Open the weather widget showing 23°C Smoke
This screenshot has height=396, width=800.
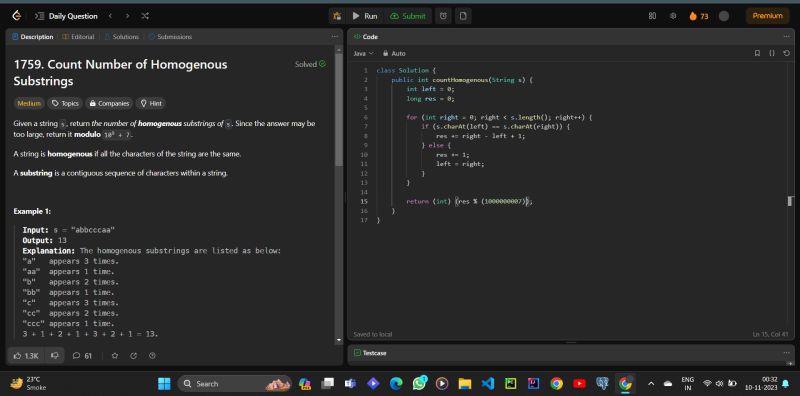click(x=30, y=383)
